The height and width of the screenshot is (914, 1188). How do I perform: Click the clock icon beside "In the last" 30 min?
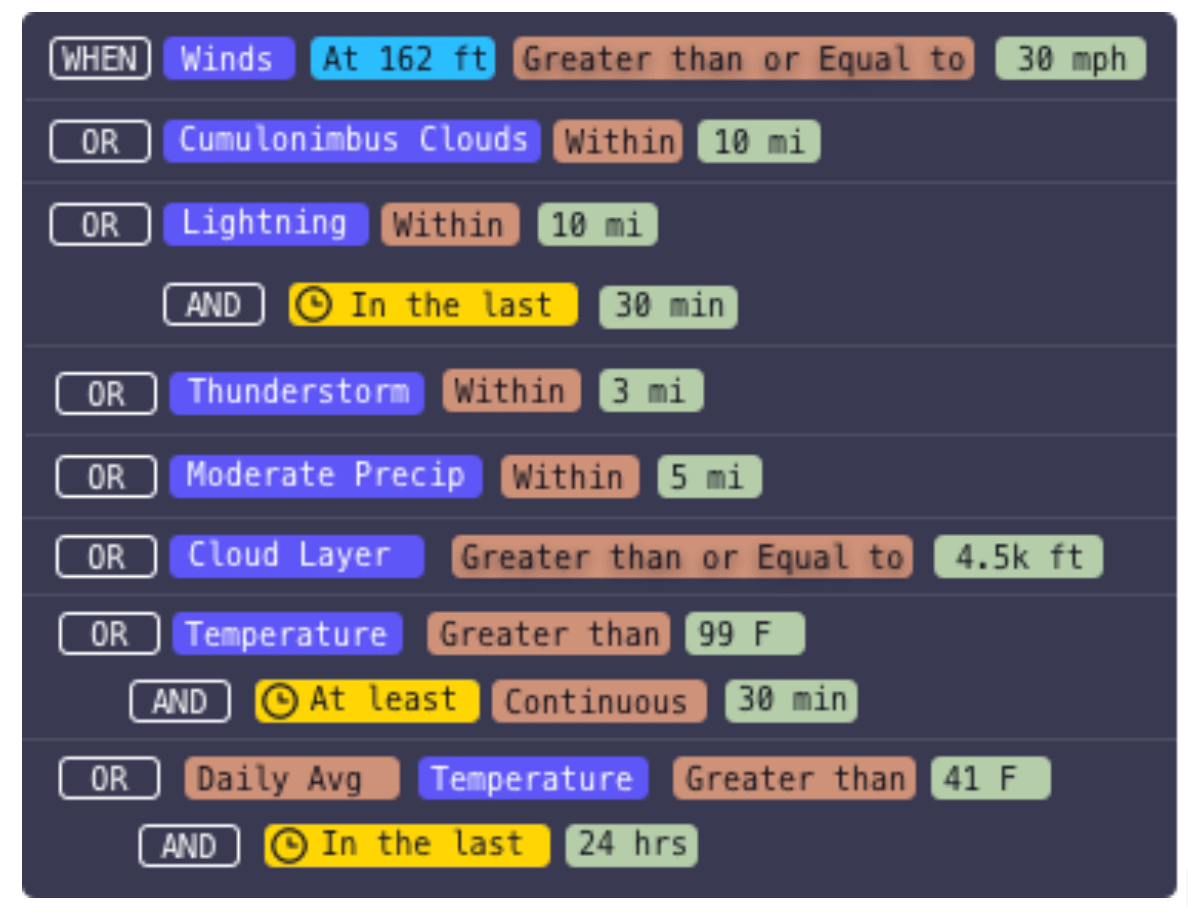(x=315, y=306)
